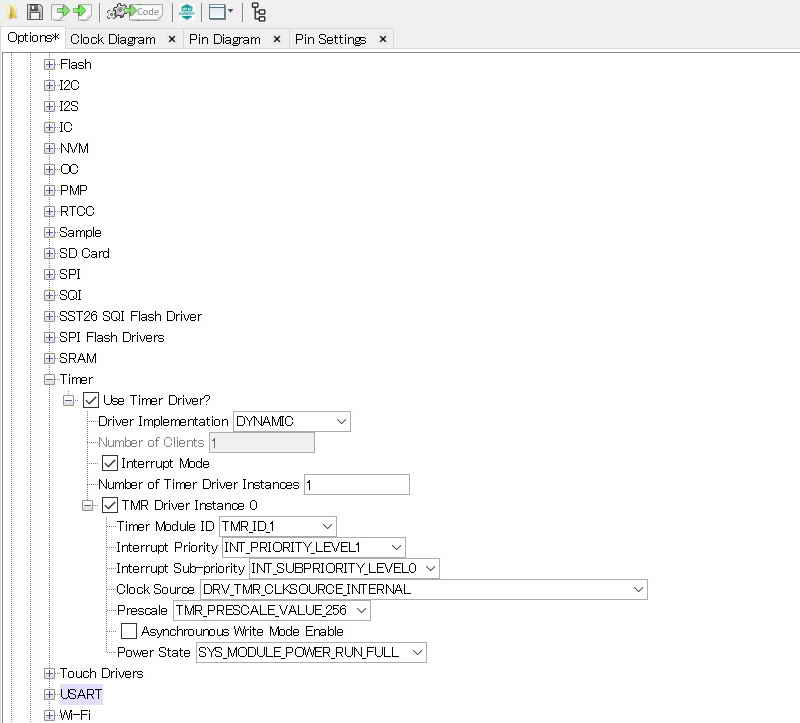Switch to the Options tab
This screenshot has height=723, width=800.
(33, 38)
